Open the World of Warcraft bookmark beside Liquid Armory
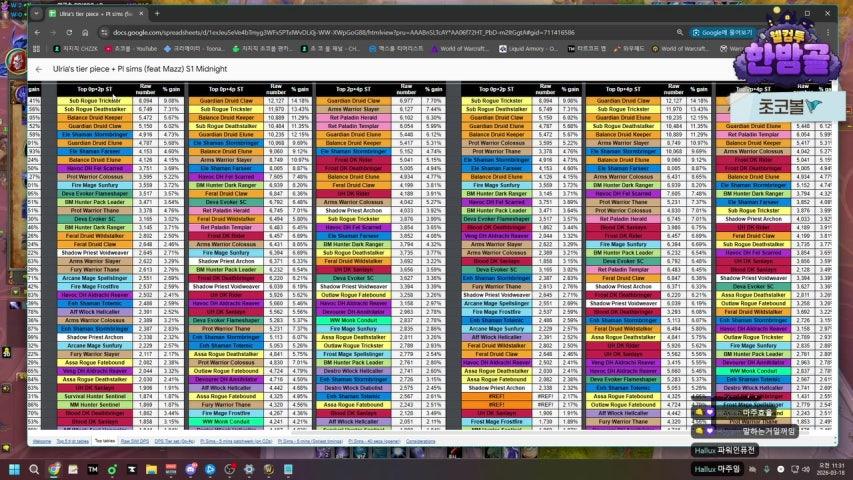The image size is (853, 480). (x=461, y=48)
